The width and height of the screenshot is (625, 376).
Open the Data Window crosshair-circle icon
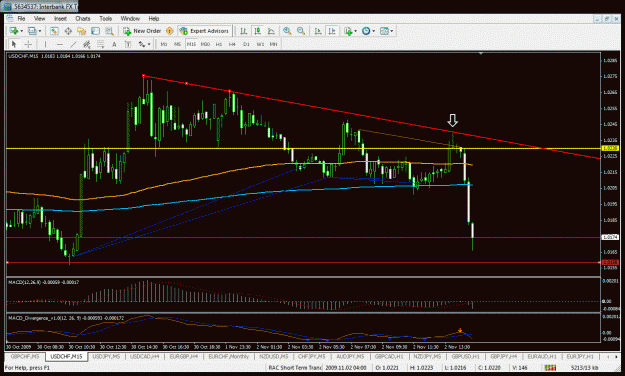point(68,31)
